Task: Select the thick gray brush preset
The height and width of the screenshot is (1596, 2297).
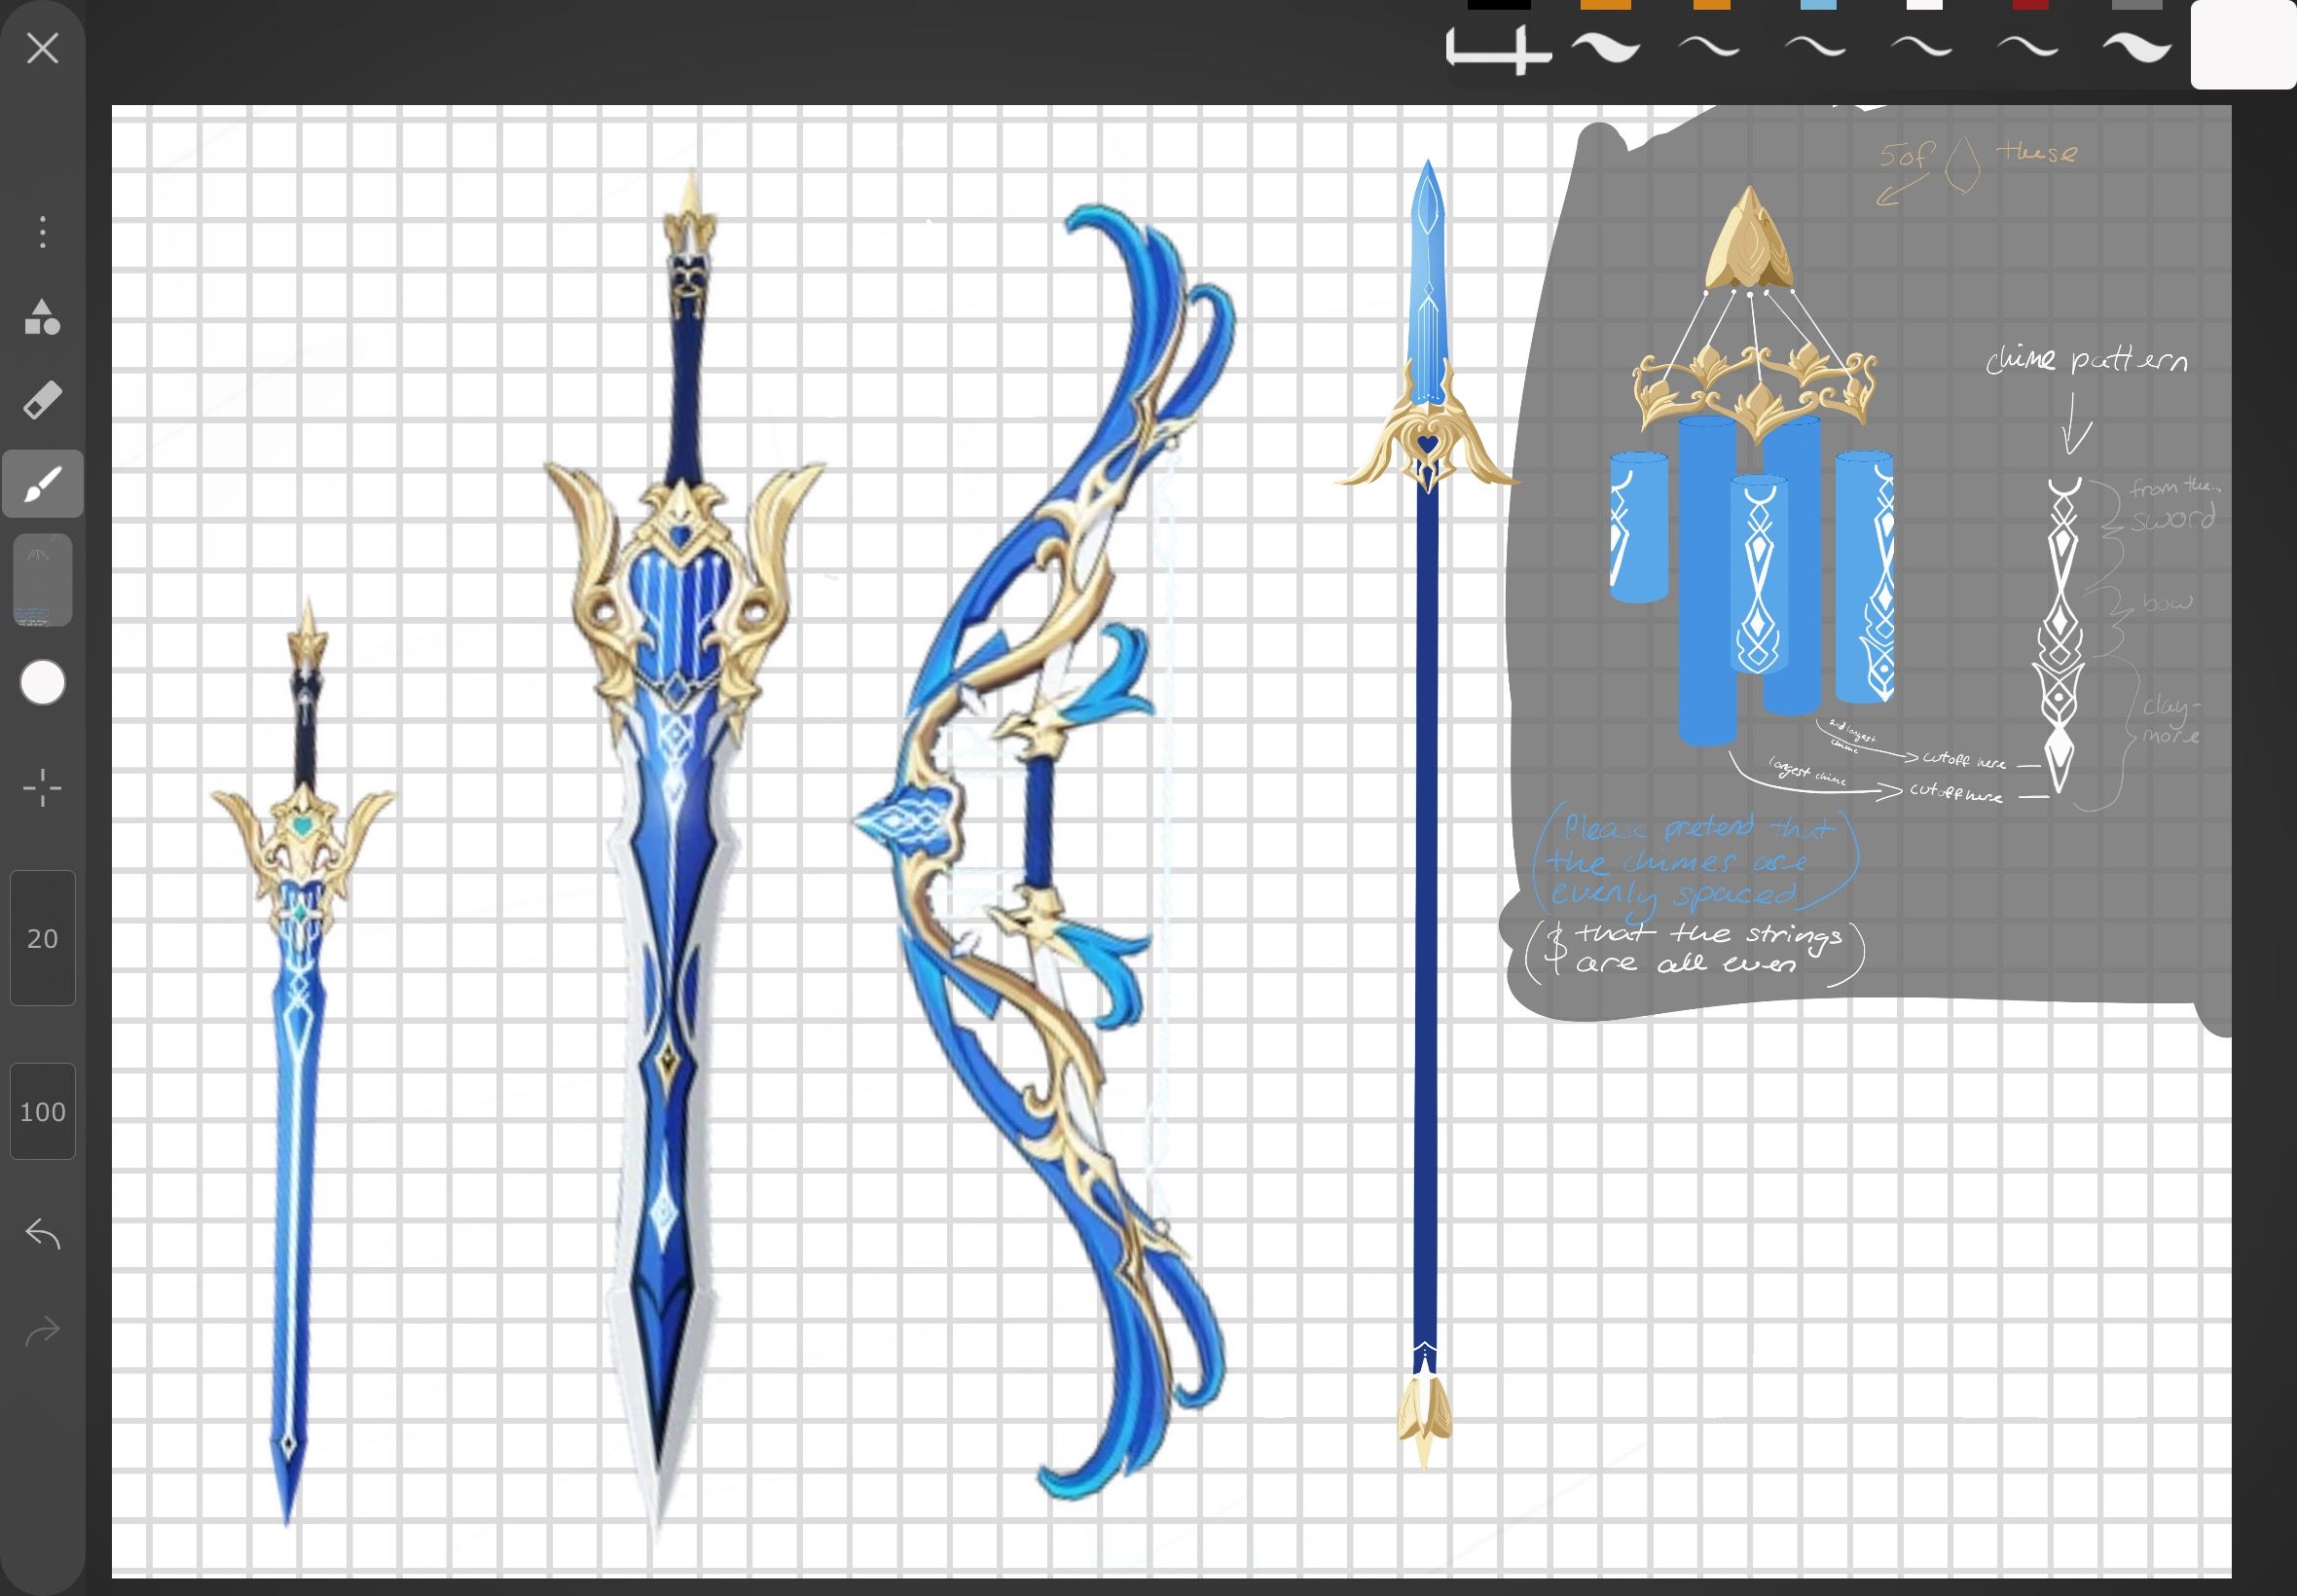Action: coord(2136,45)
